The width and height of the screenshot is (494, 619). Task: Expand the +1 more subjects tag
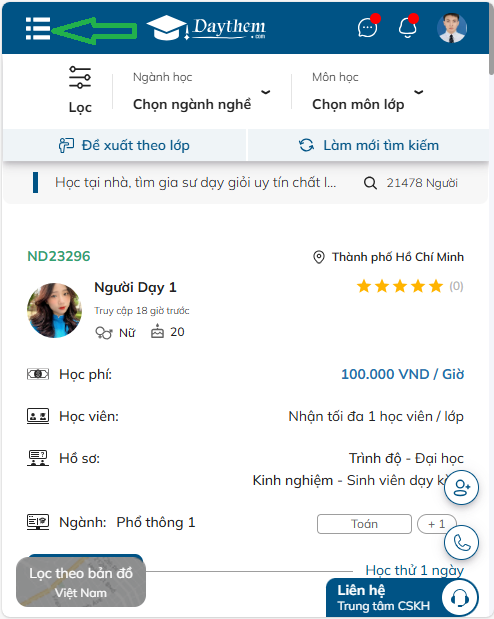pos(436,524)
